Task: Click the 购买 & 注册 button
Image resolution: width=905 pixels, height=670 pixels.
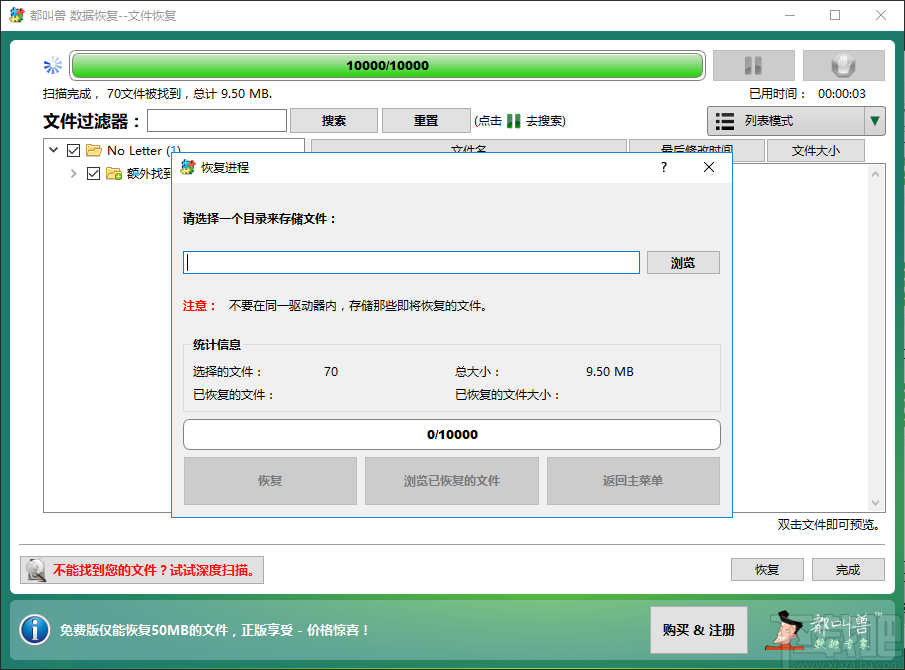Action: click(698, 630)
